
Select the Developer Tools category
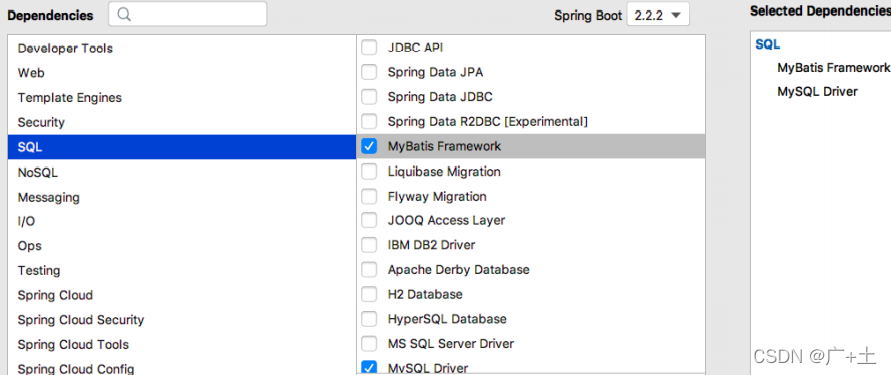[x=182, y=48]
